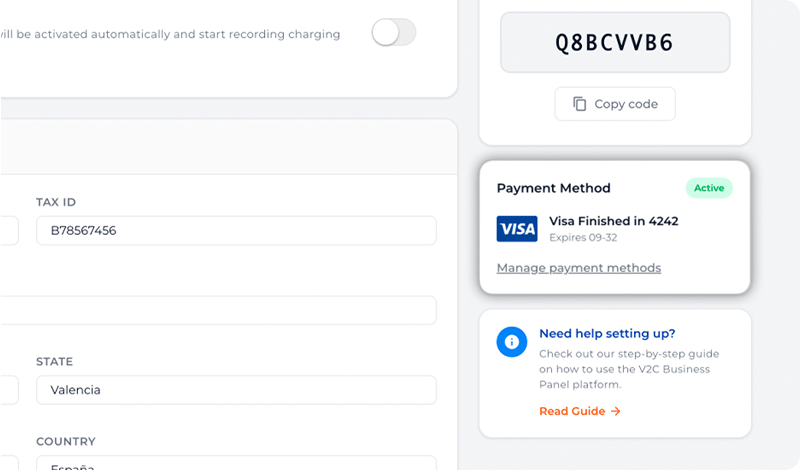Click the State field containing Valencia

[236, 390]
